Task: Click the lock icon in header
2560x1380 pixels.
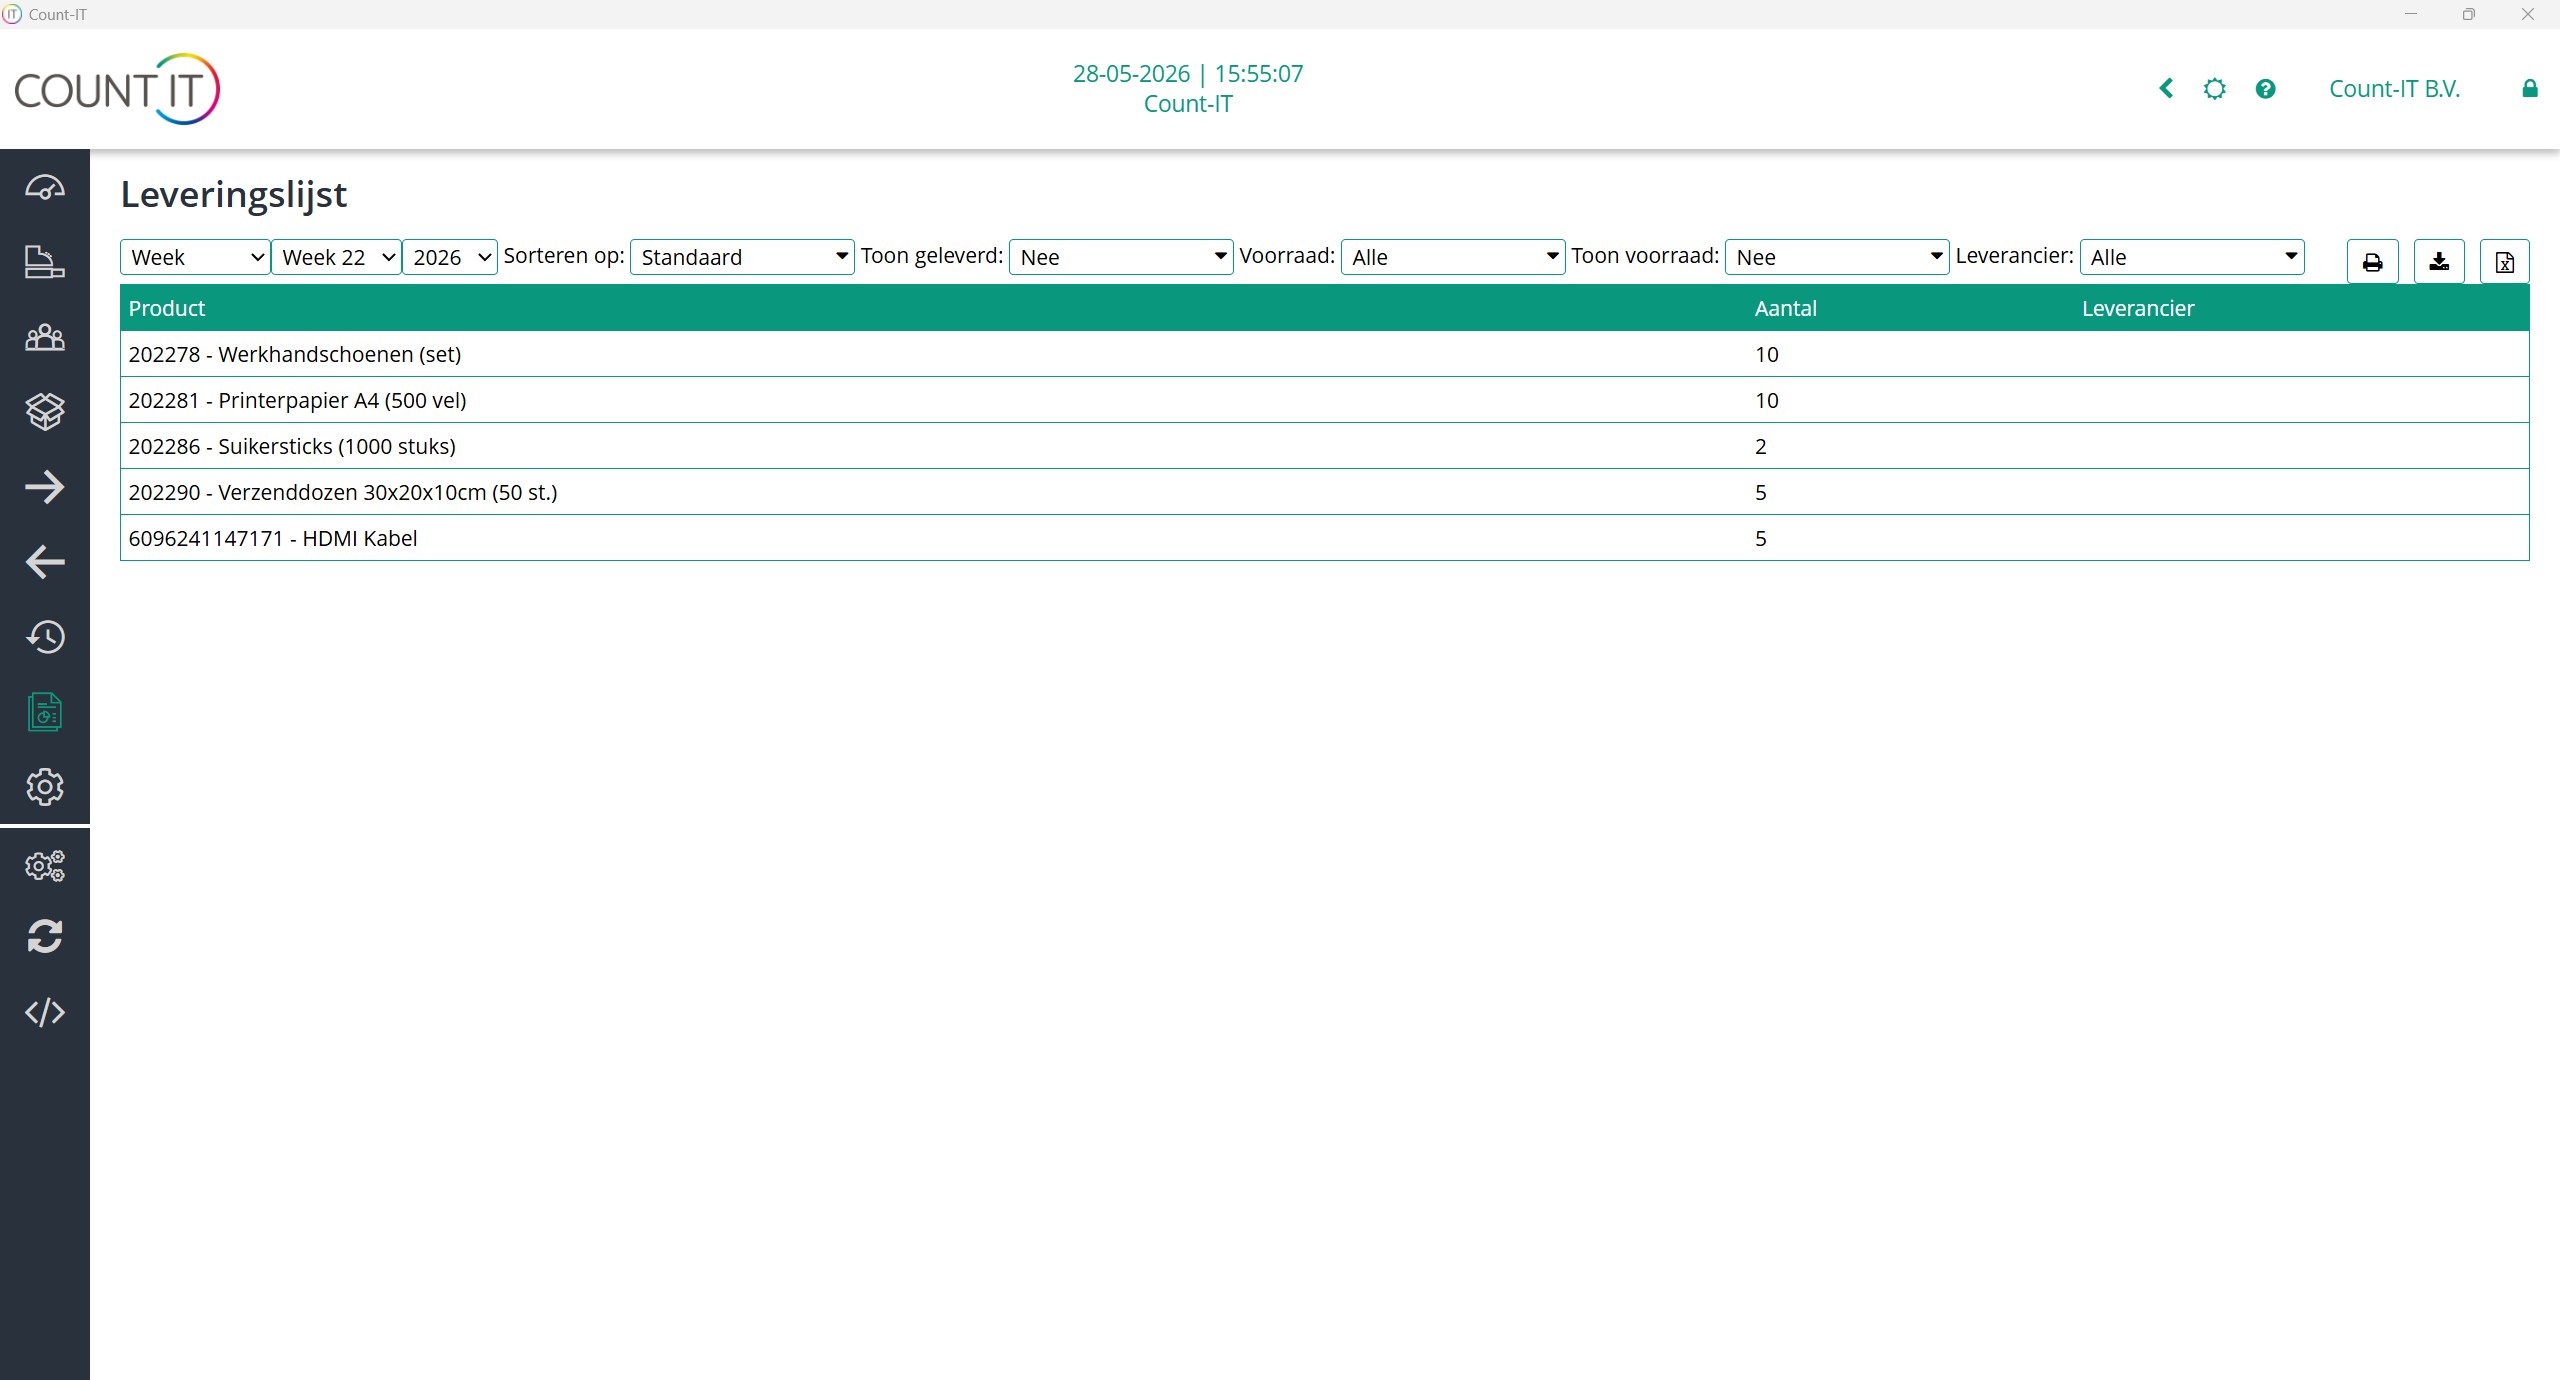Action: click(x=2530, y=89)
